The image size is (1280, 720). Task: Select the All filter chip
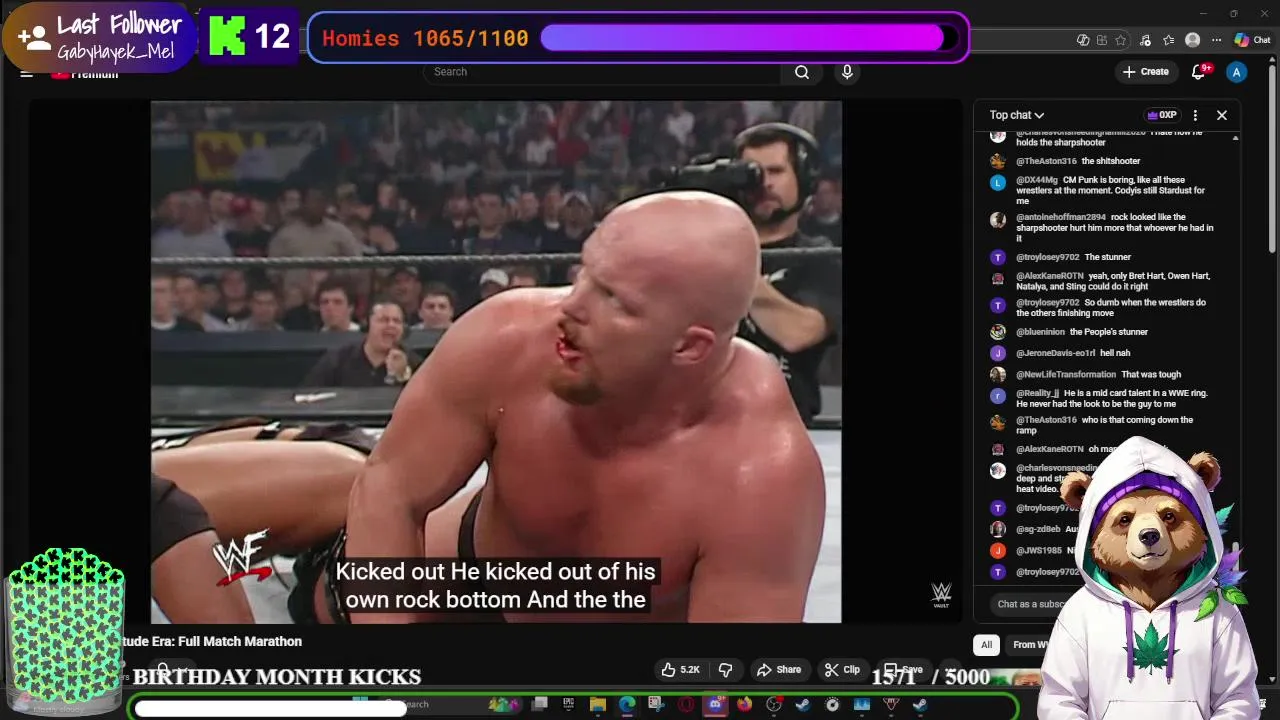coord(986,645)
